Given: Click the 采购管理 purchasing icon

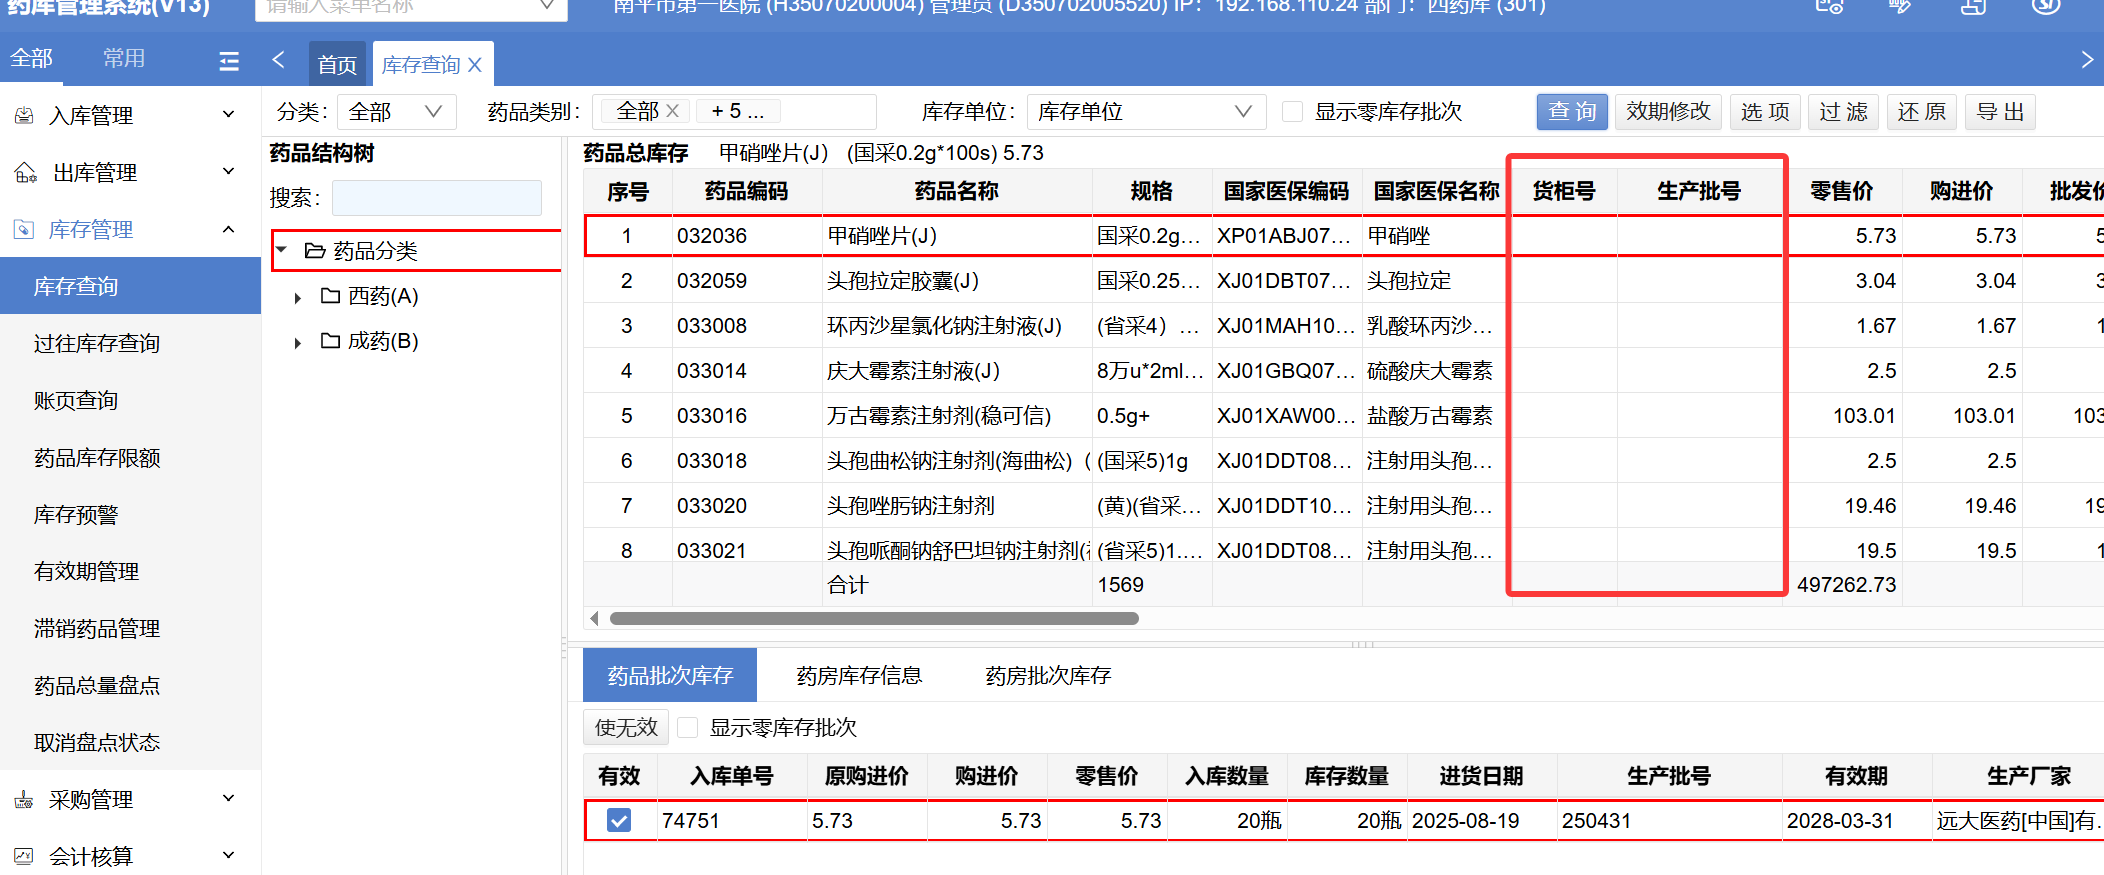Looking at the screenshot, I should 24,800.
